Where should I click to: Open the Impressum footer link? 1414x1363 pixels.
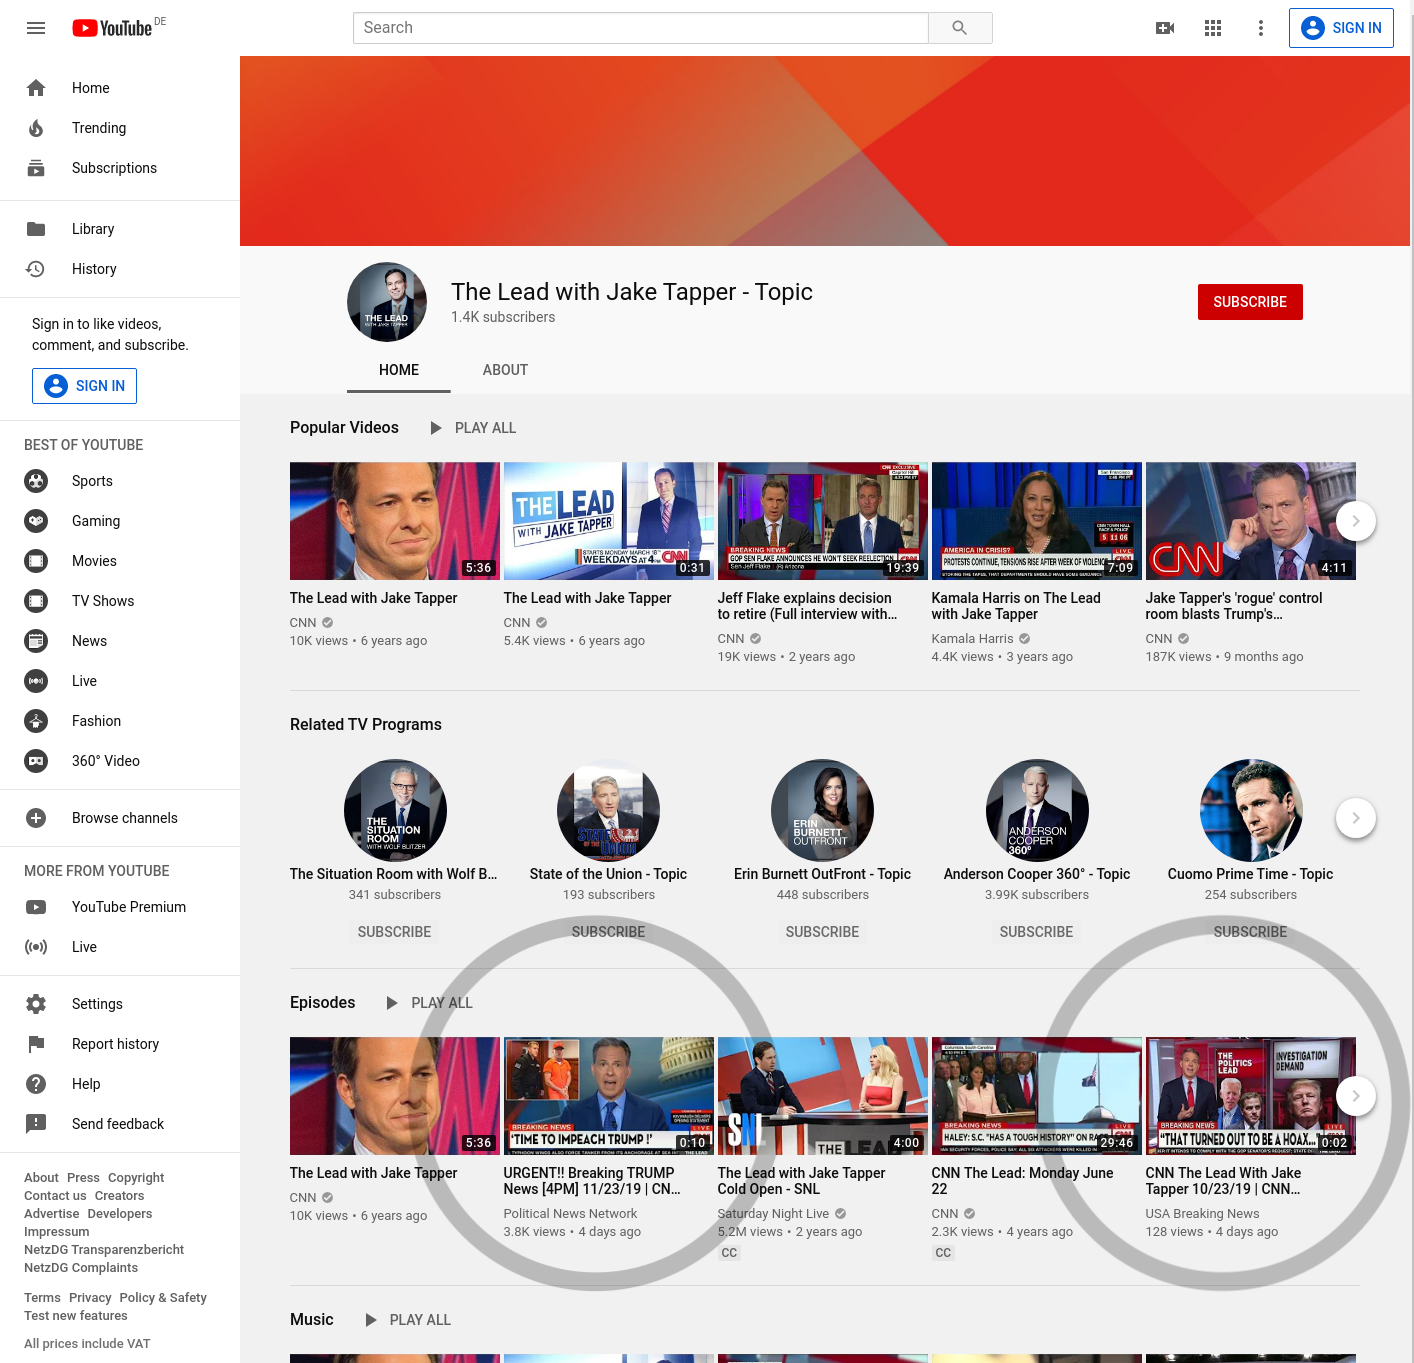click(x=57, y=1232)
